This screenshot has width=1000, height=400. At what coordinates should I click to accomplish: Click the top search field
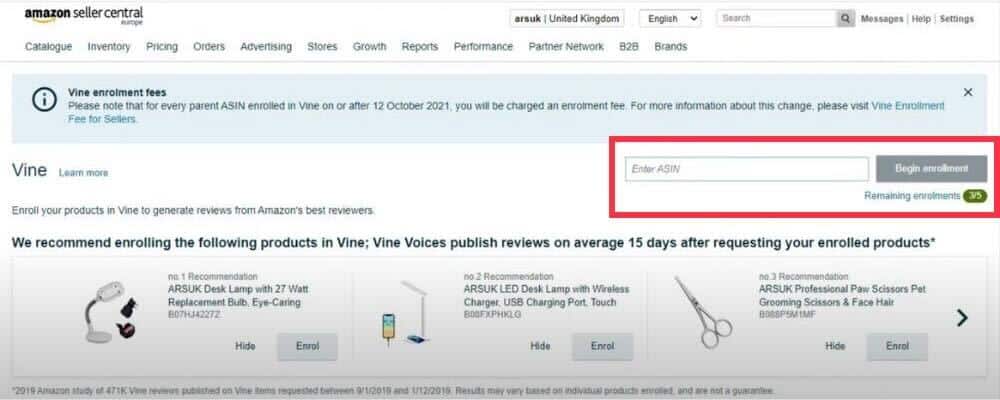777,19
